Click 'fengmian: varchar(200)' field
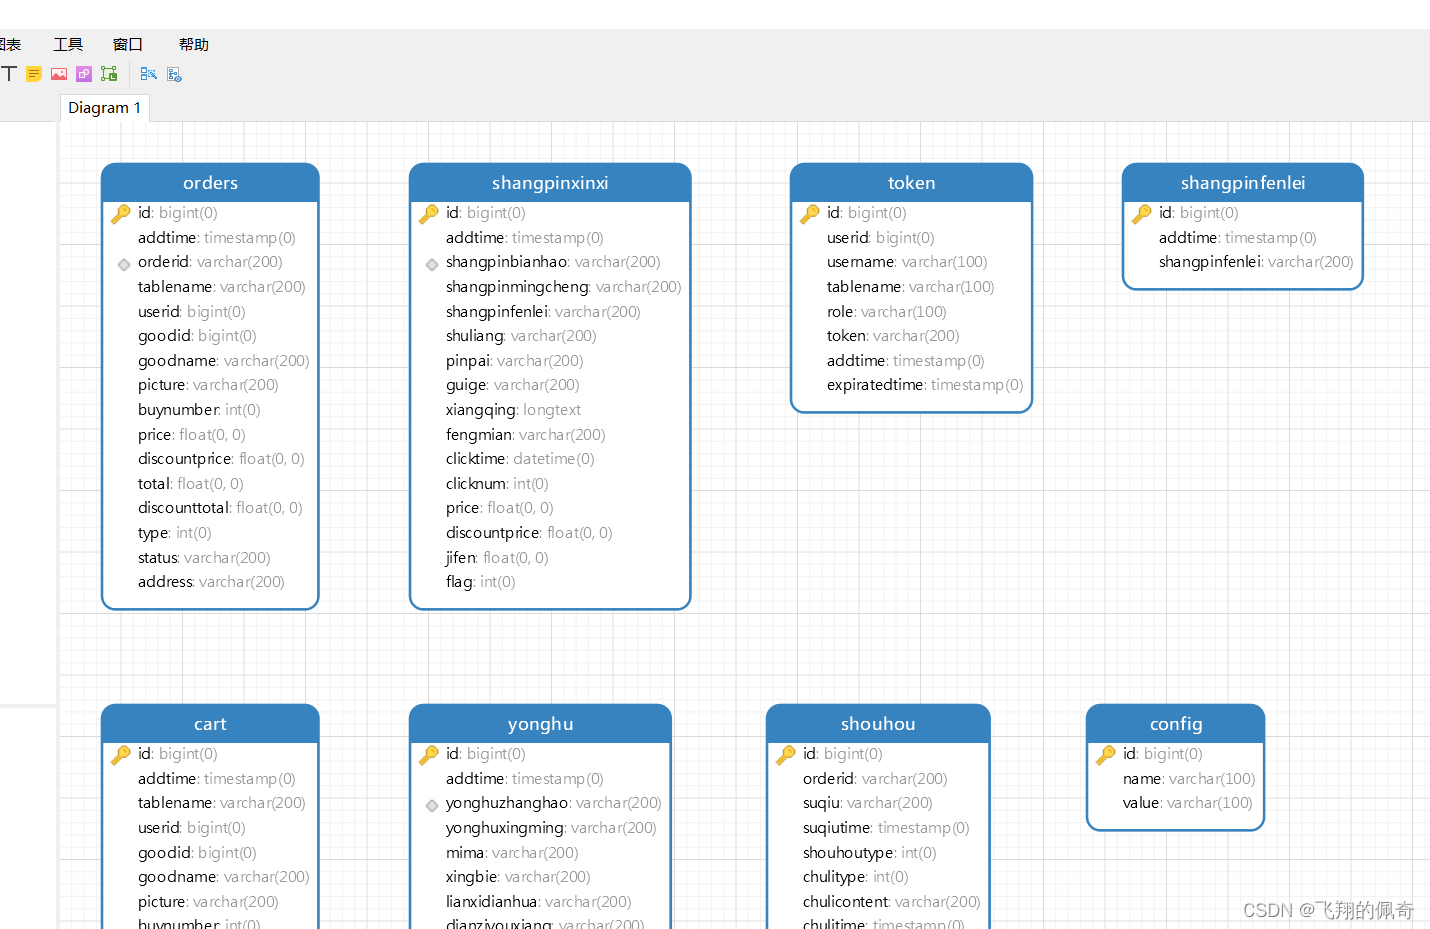Viewport: 1430px width, 929px height. [x=525, y=435]
